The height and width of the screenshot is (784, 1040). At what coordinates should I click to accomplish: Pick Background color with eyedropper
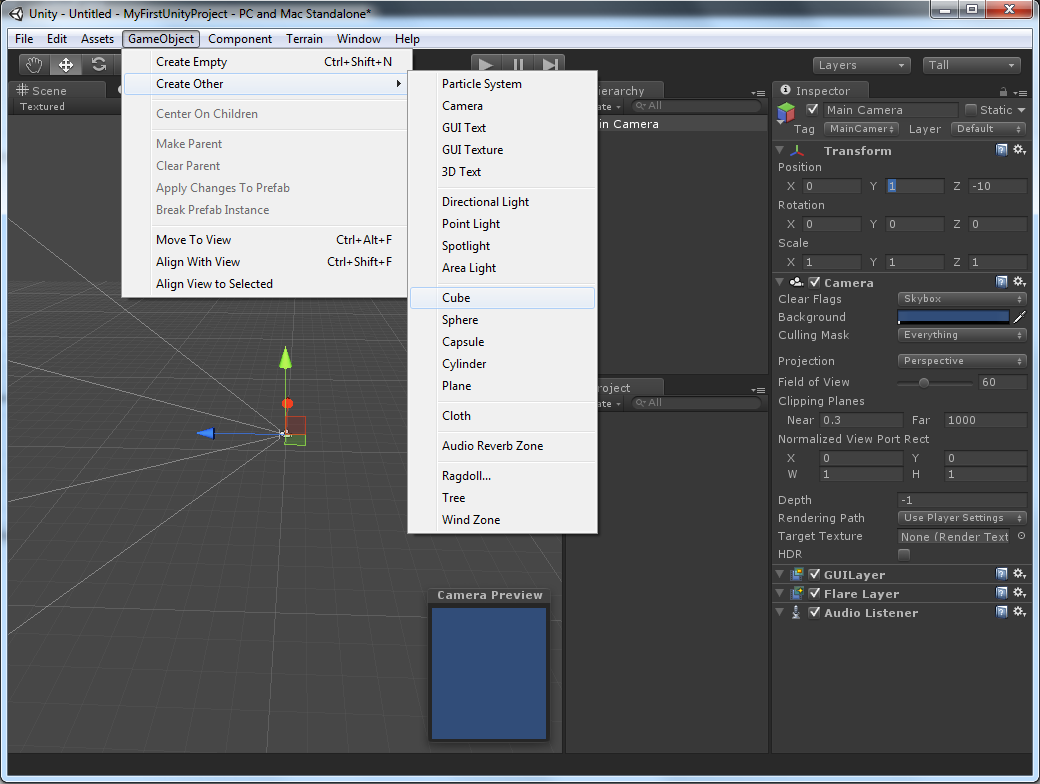click(1020, 317)
